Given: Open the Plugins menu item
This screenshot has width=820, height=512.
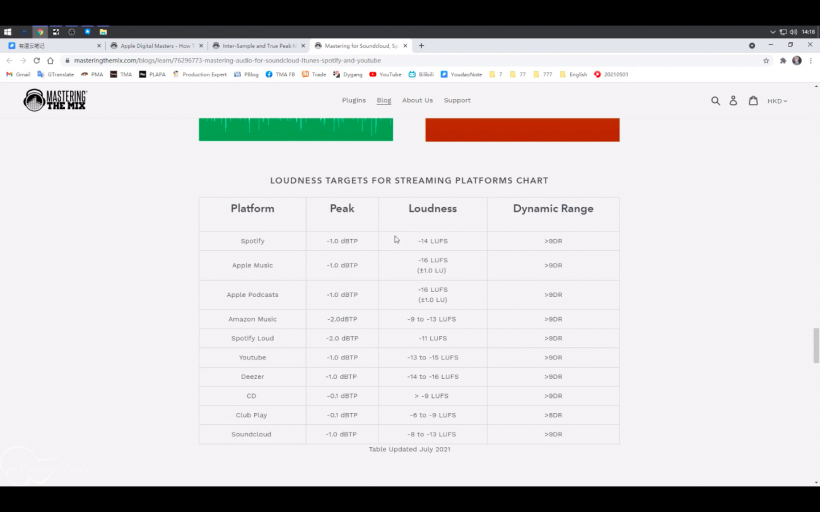Looking at the screenshot, I should [354, 100].
